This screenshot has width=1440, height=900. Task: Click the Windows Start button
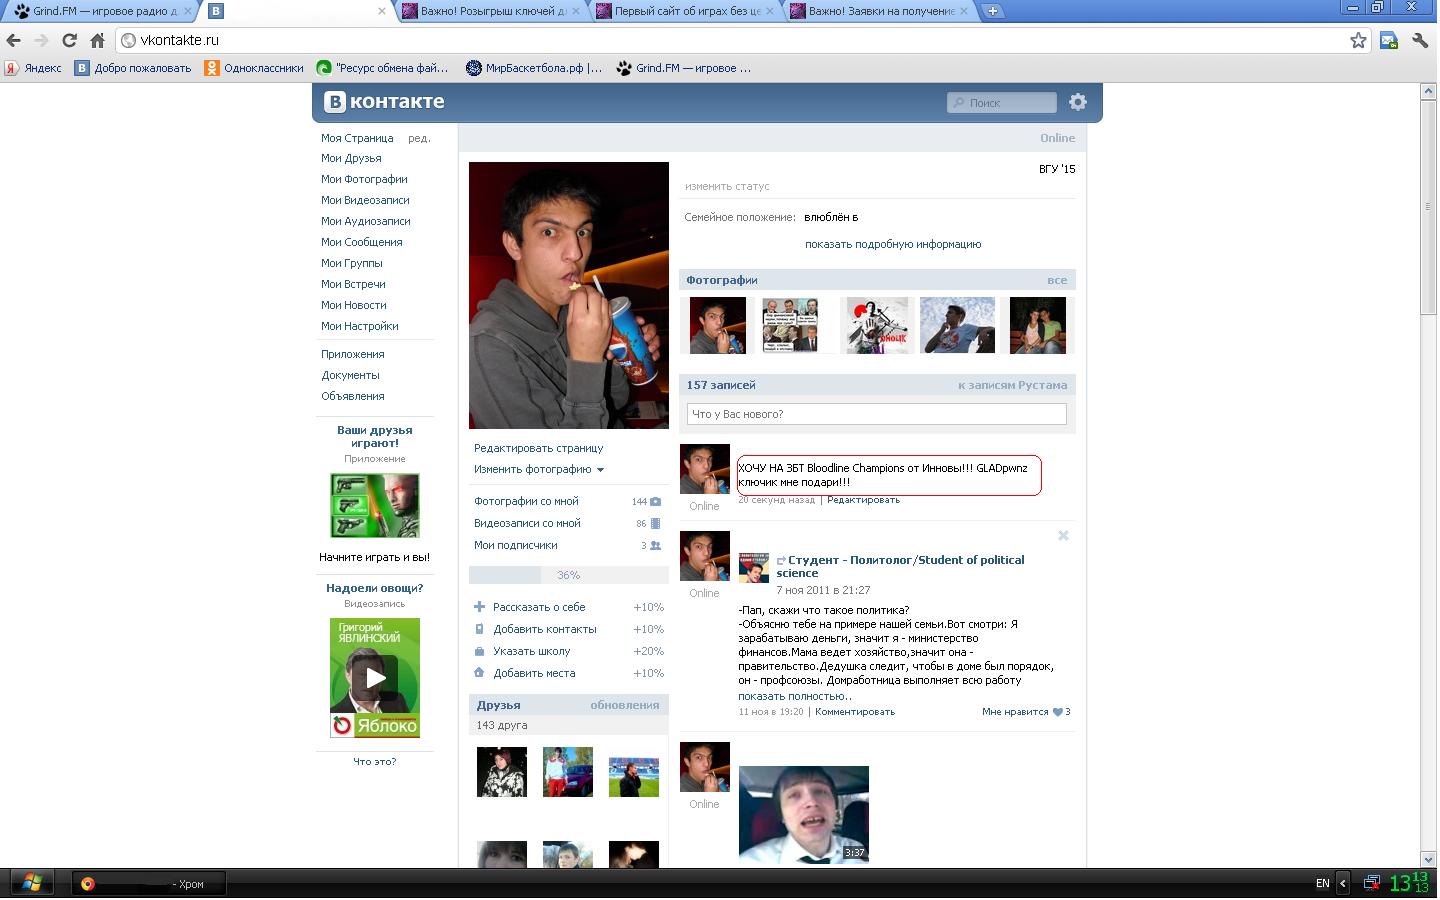31,883
